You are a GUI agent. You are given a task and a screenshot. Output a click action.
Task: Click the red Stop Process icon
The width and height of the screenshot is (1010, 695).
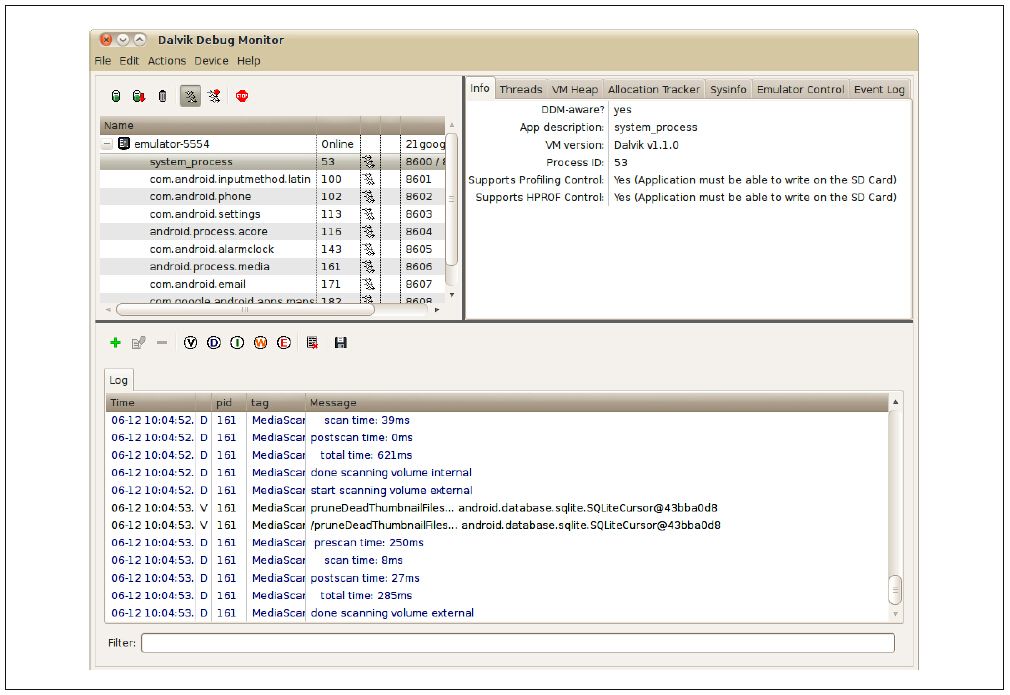pyautogui.click(x=242, y=96)
